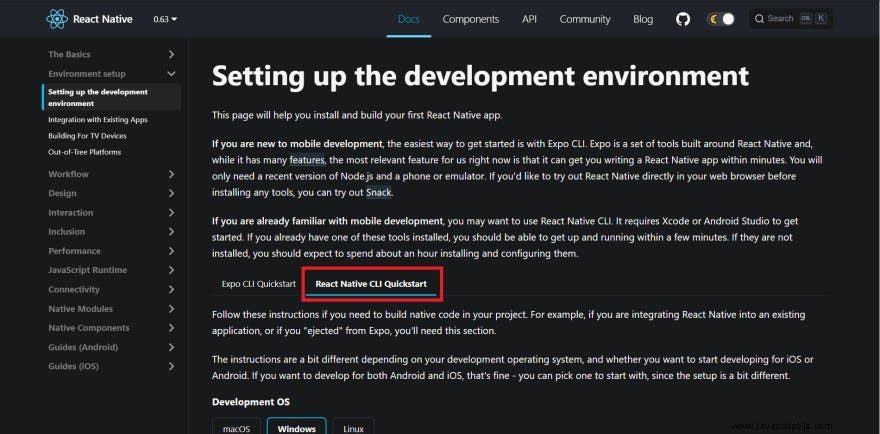Choose Linux as Development OS
The image size is (880, 434).
point(353,428)
